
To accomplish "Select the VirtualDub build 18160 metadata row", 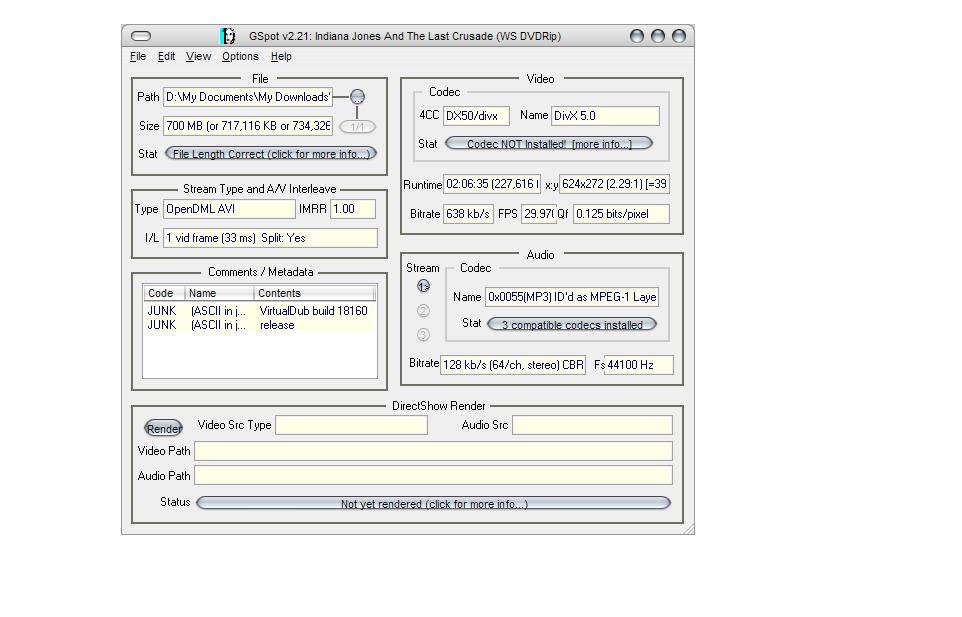I will [260, 311].
